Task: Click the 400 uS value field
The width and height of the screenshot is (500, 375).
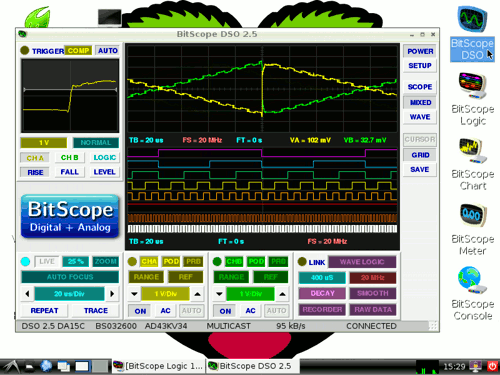Action: (x=322, y=277)
